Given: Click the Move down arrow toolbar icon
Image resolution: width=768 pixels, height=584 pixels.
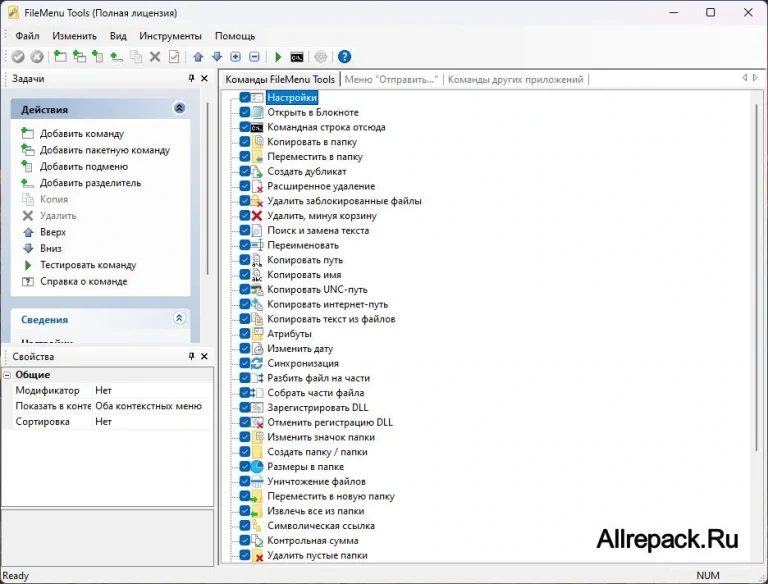Looking at the screenshot, I should [217, 57].
